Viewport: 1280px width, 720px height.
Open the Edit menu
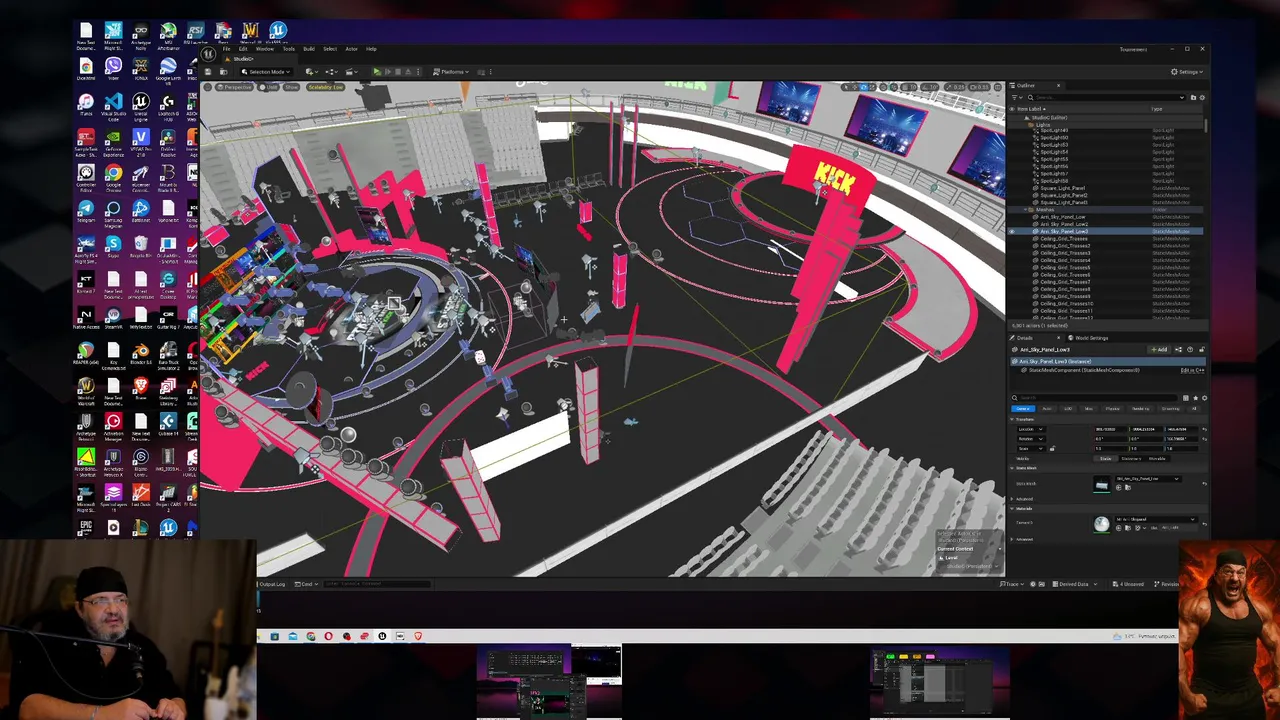coord(243,49)
